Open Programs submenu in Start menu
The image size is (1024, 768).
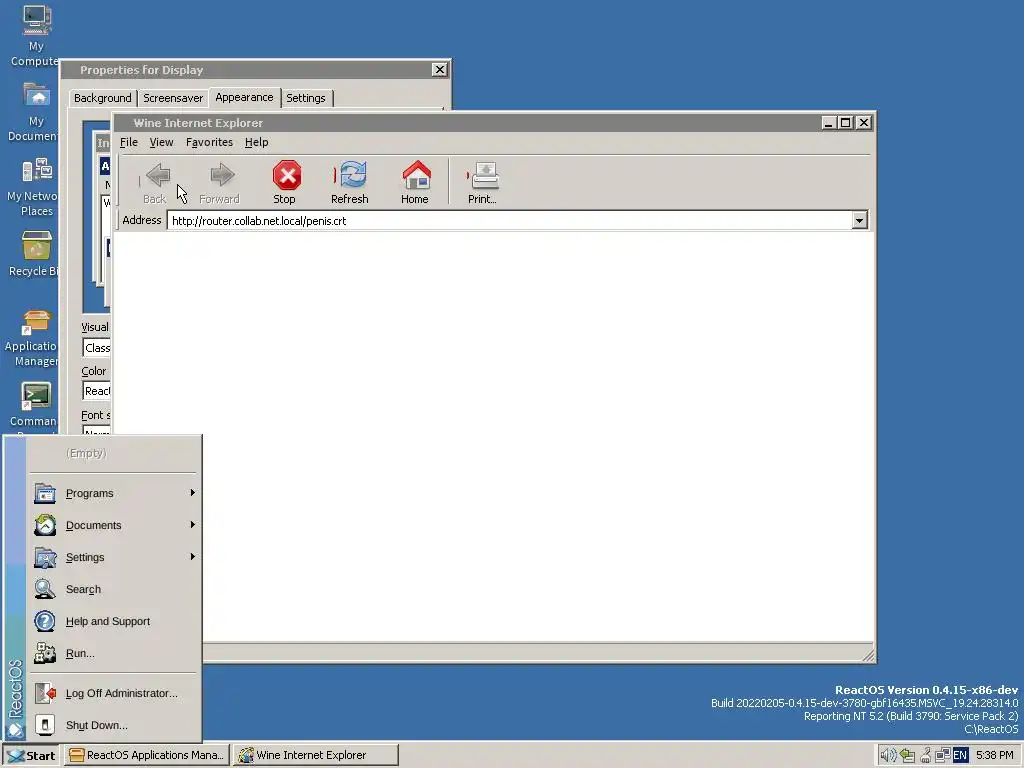(113, 493)
